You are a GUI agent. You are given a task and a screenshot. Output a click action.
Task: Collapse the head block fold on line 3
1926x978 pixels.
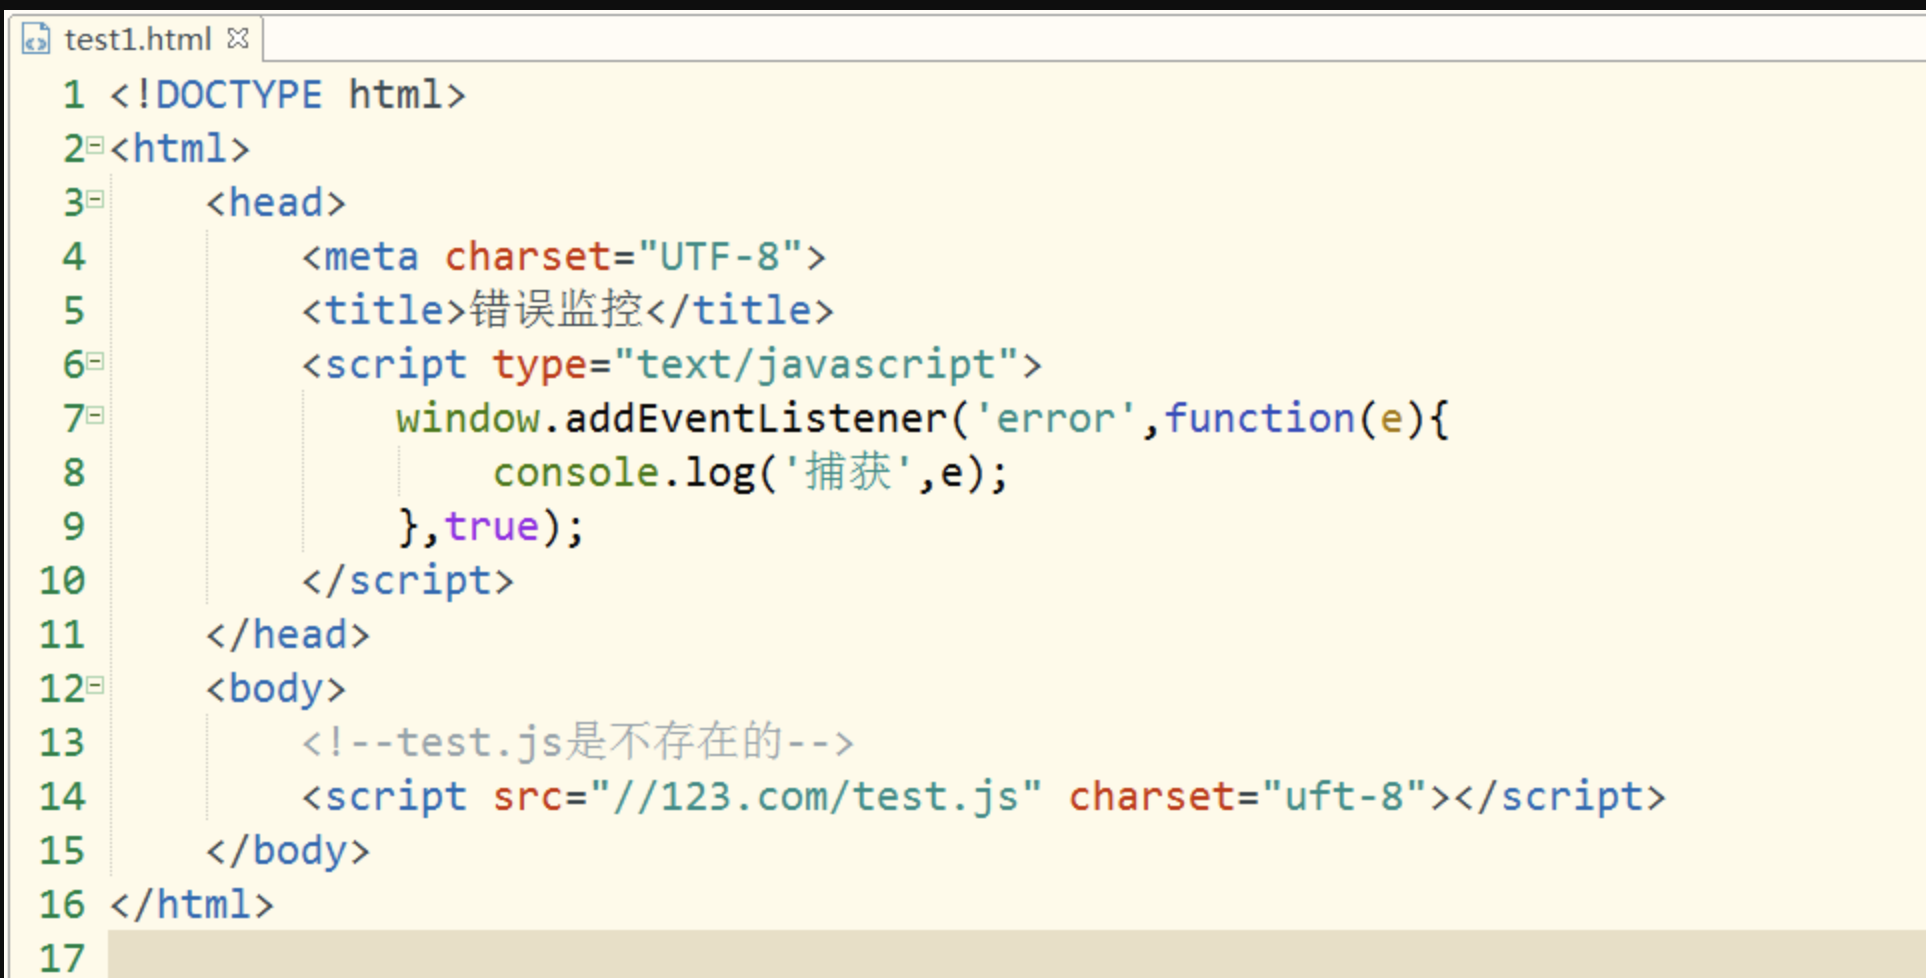pyautogui.click(x=95, y=200)
